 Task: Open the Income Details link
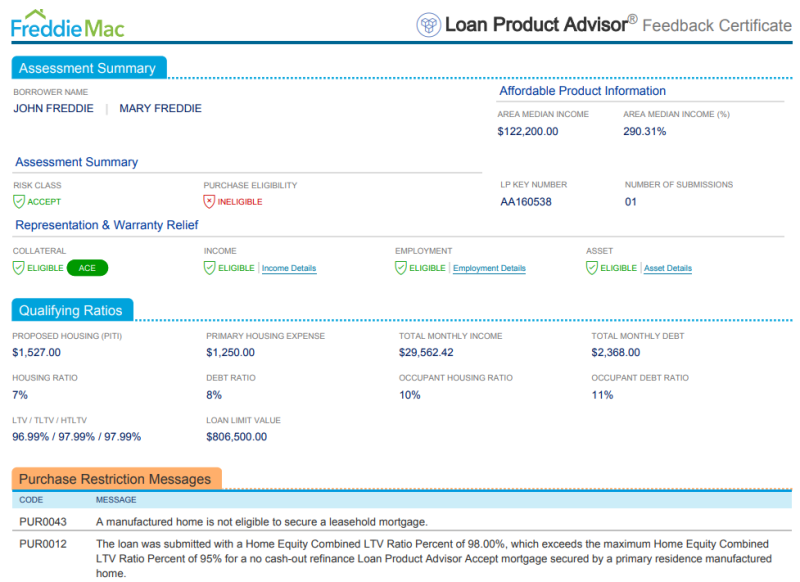pos(289,268)
